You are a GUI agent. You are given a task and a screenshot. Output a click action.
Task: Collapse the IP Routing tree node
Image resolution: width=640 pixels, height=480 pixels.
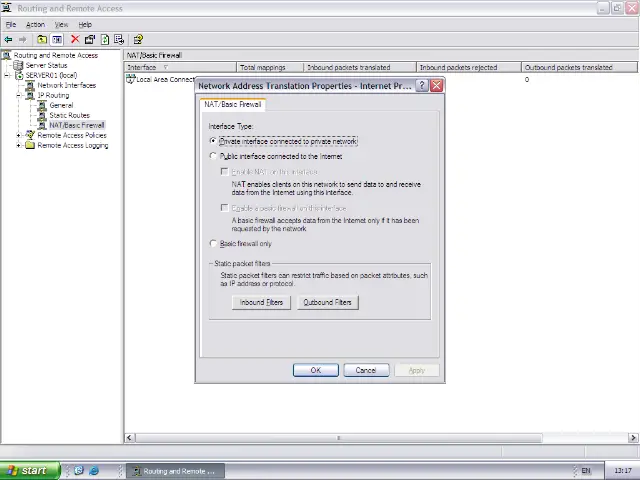pos(19,95)
